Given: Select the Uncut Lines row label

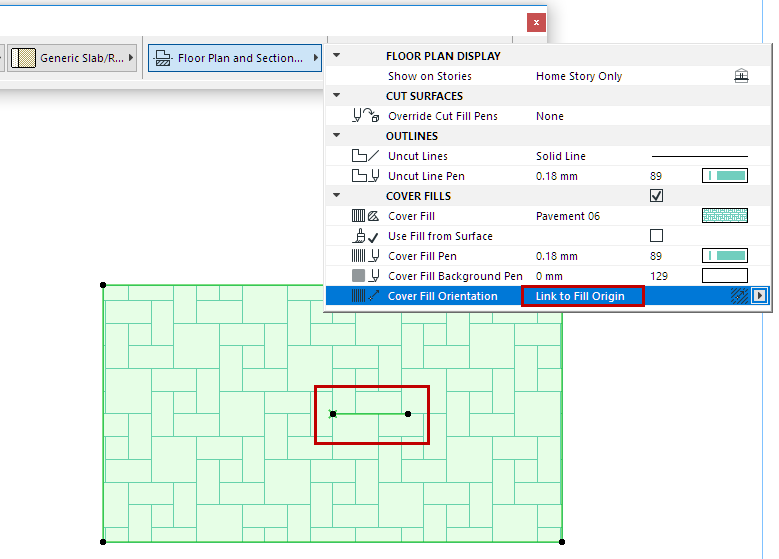Looking at the screenshot, I should (x=418, y=156).
